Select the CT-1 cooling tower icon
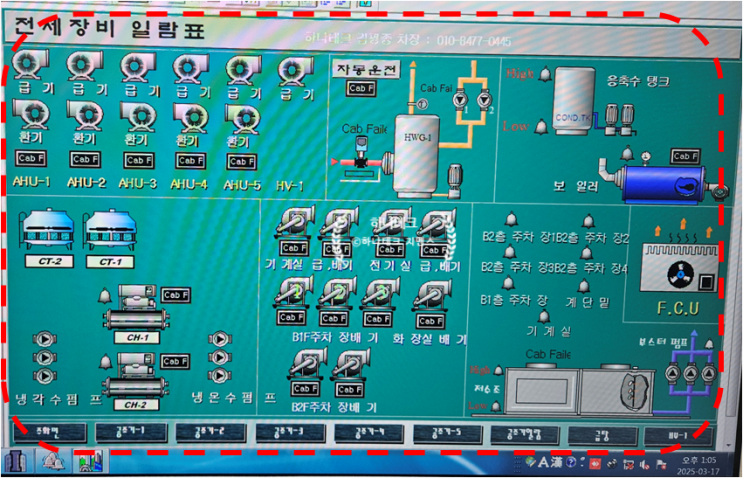Viewport: 743px width, 478px height. pyautogui.click(x=110, y=230)
